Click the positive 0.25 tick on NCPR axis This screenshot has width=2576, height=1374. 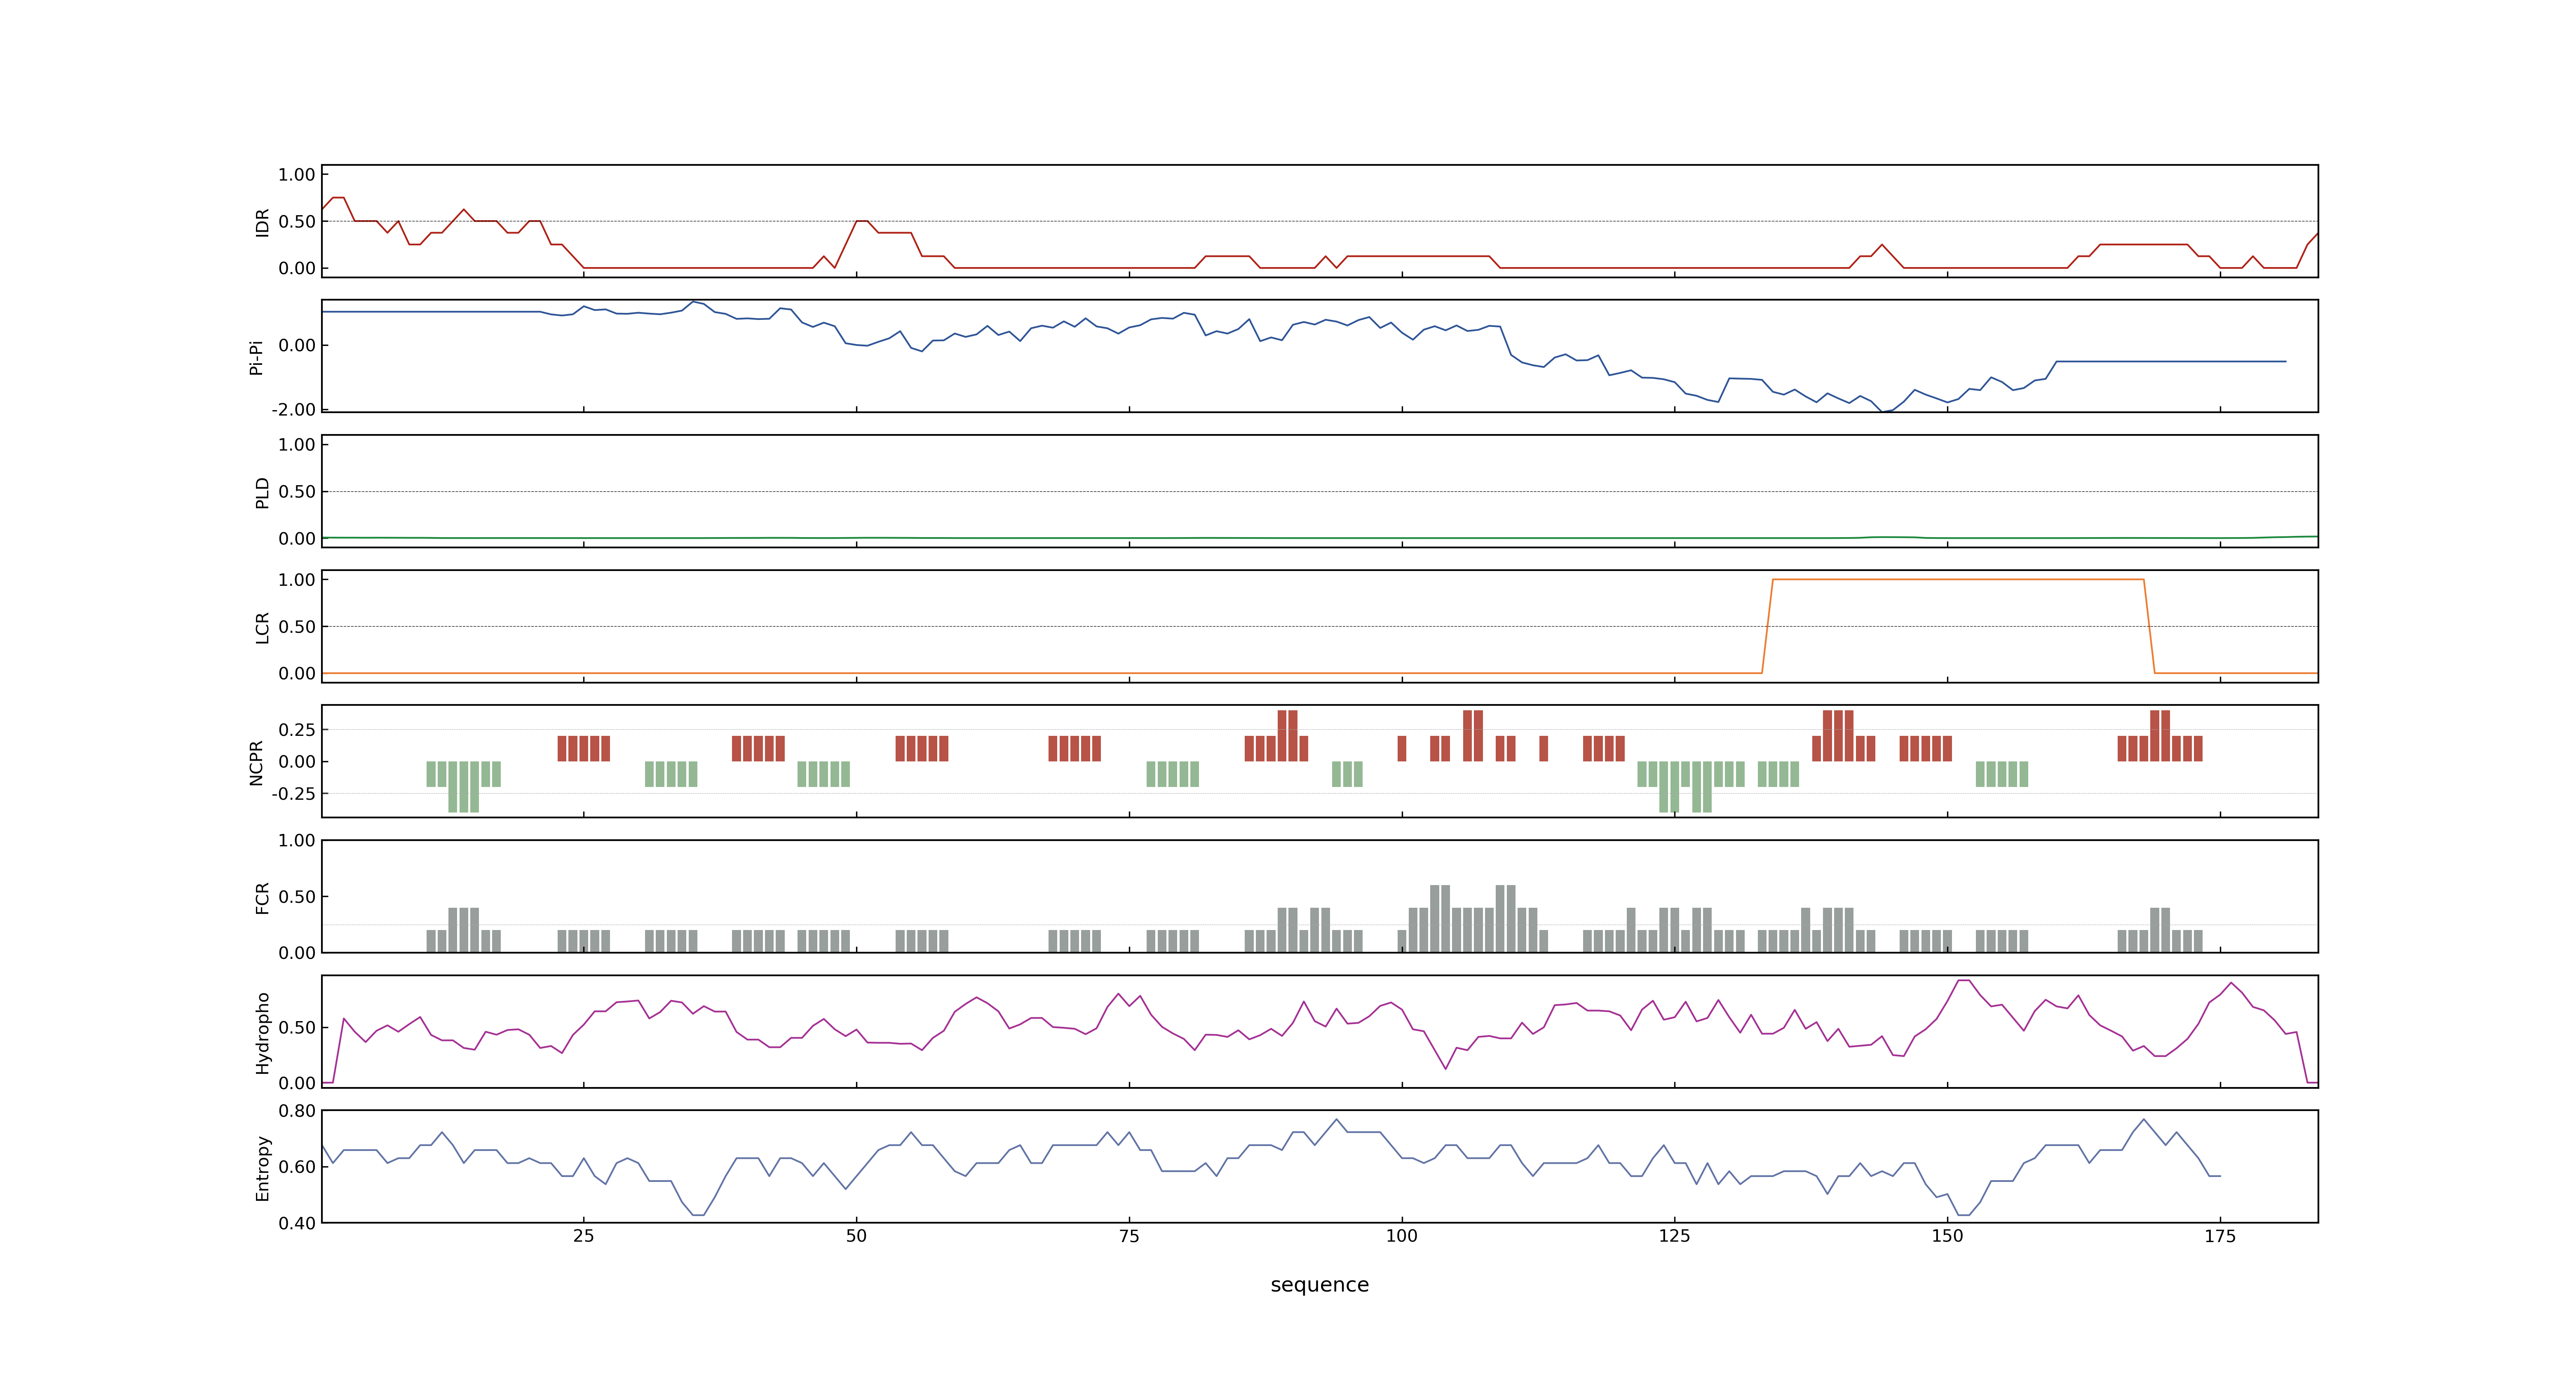pyautogui.click(x=297, y=730)
